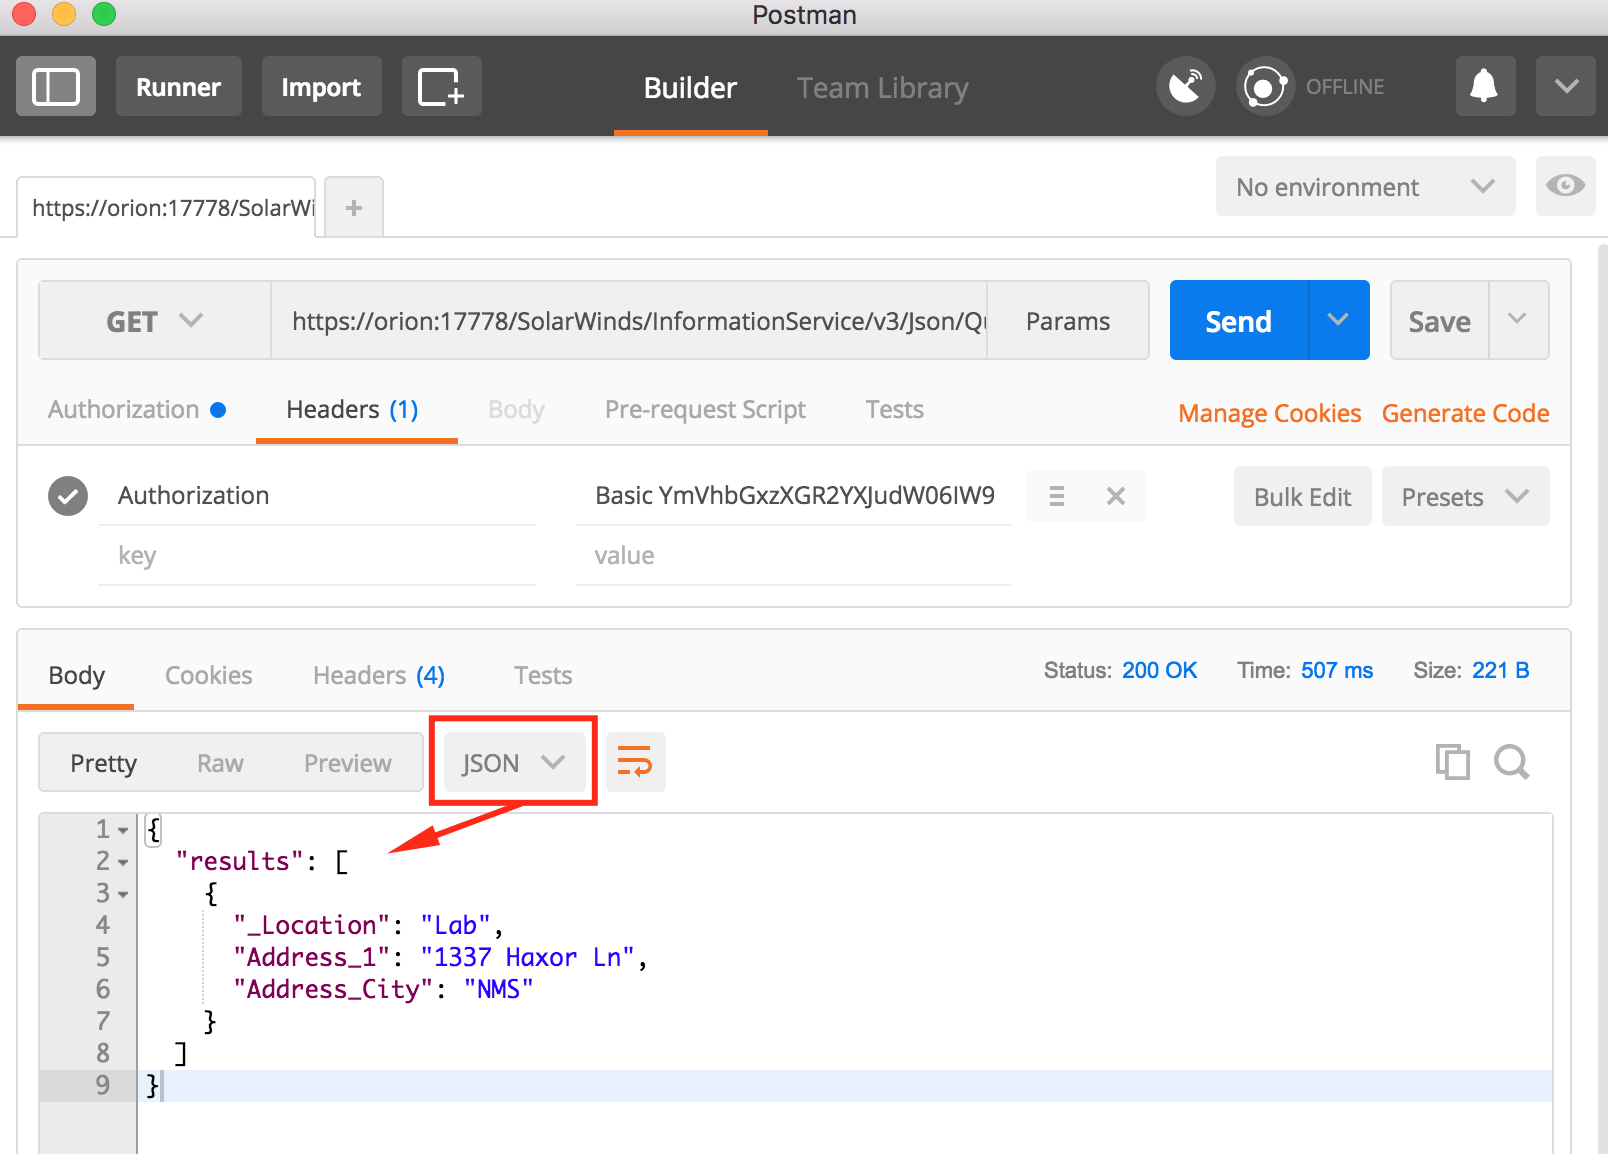Copy the response using the copy icon
The image size is (1608, 1154).
click(x=1453, y=761)
